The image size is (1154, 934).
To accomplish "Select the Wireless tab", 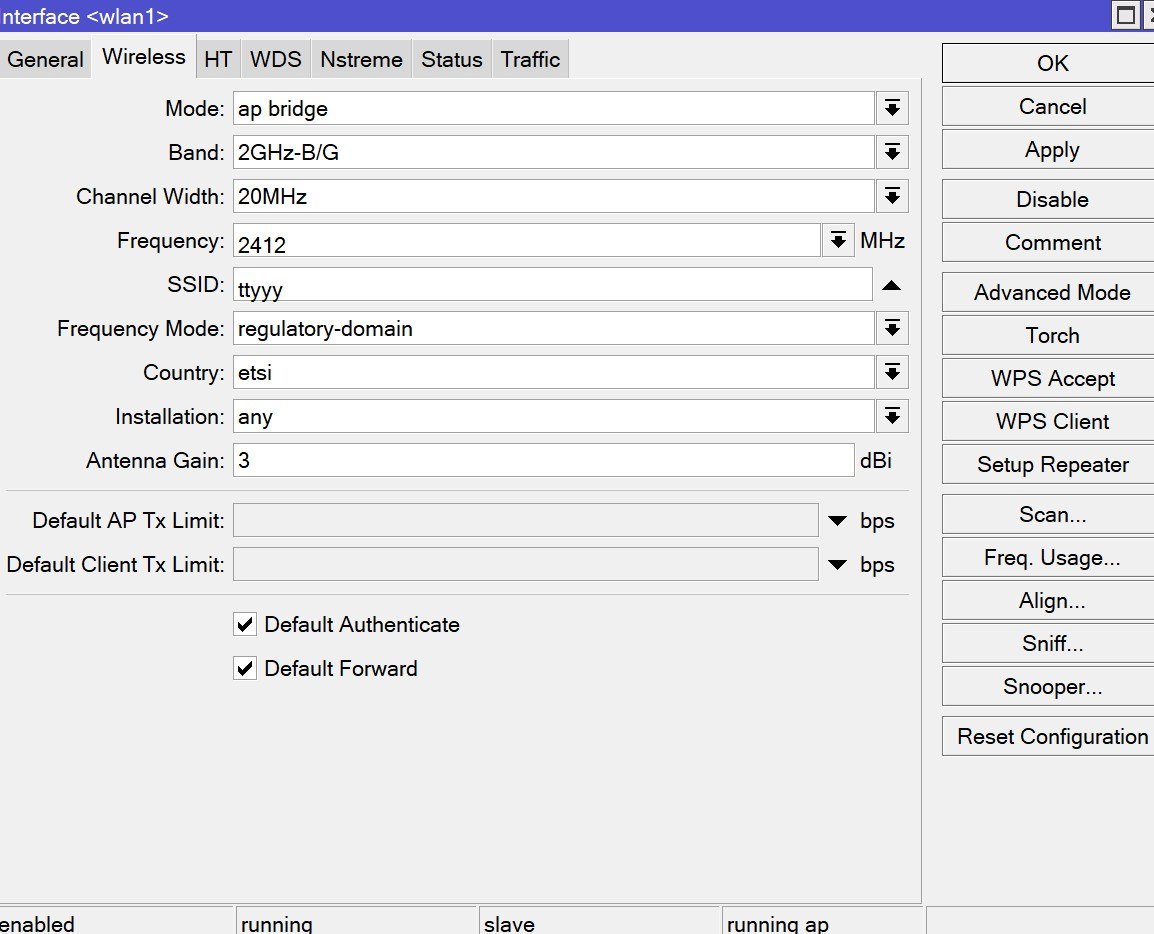I will 144,57.
